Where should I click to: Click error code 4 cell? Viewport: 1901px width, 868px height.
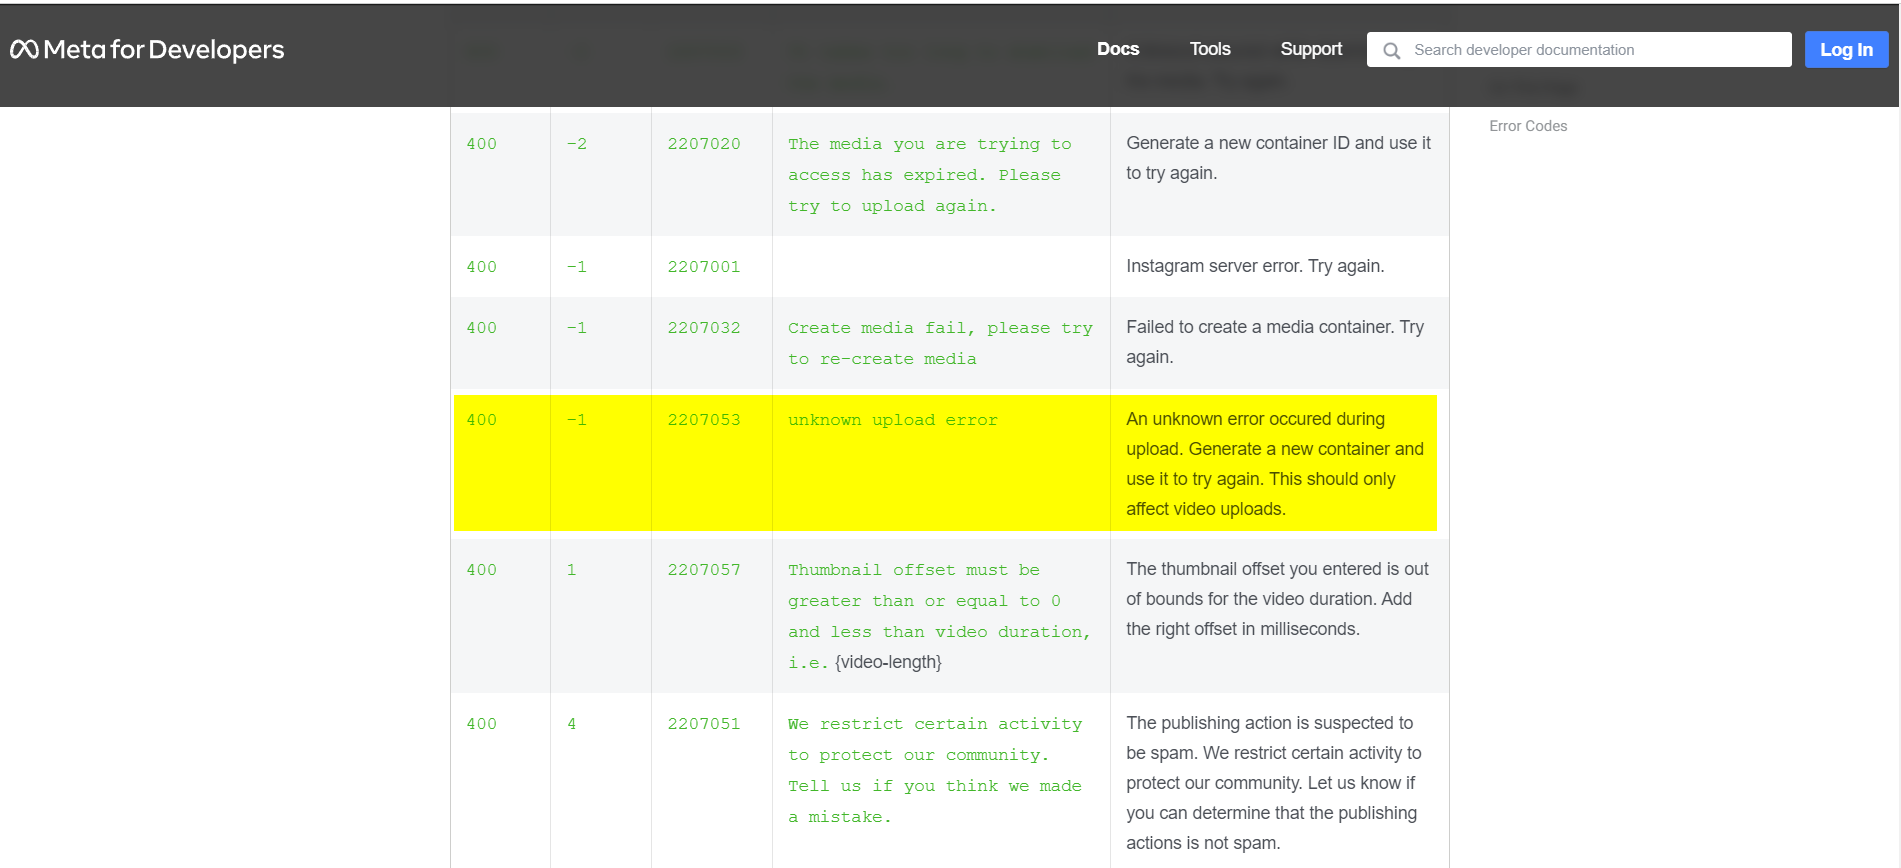[x=572, y=724]
